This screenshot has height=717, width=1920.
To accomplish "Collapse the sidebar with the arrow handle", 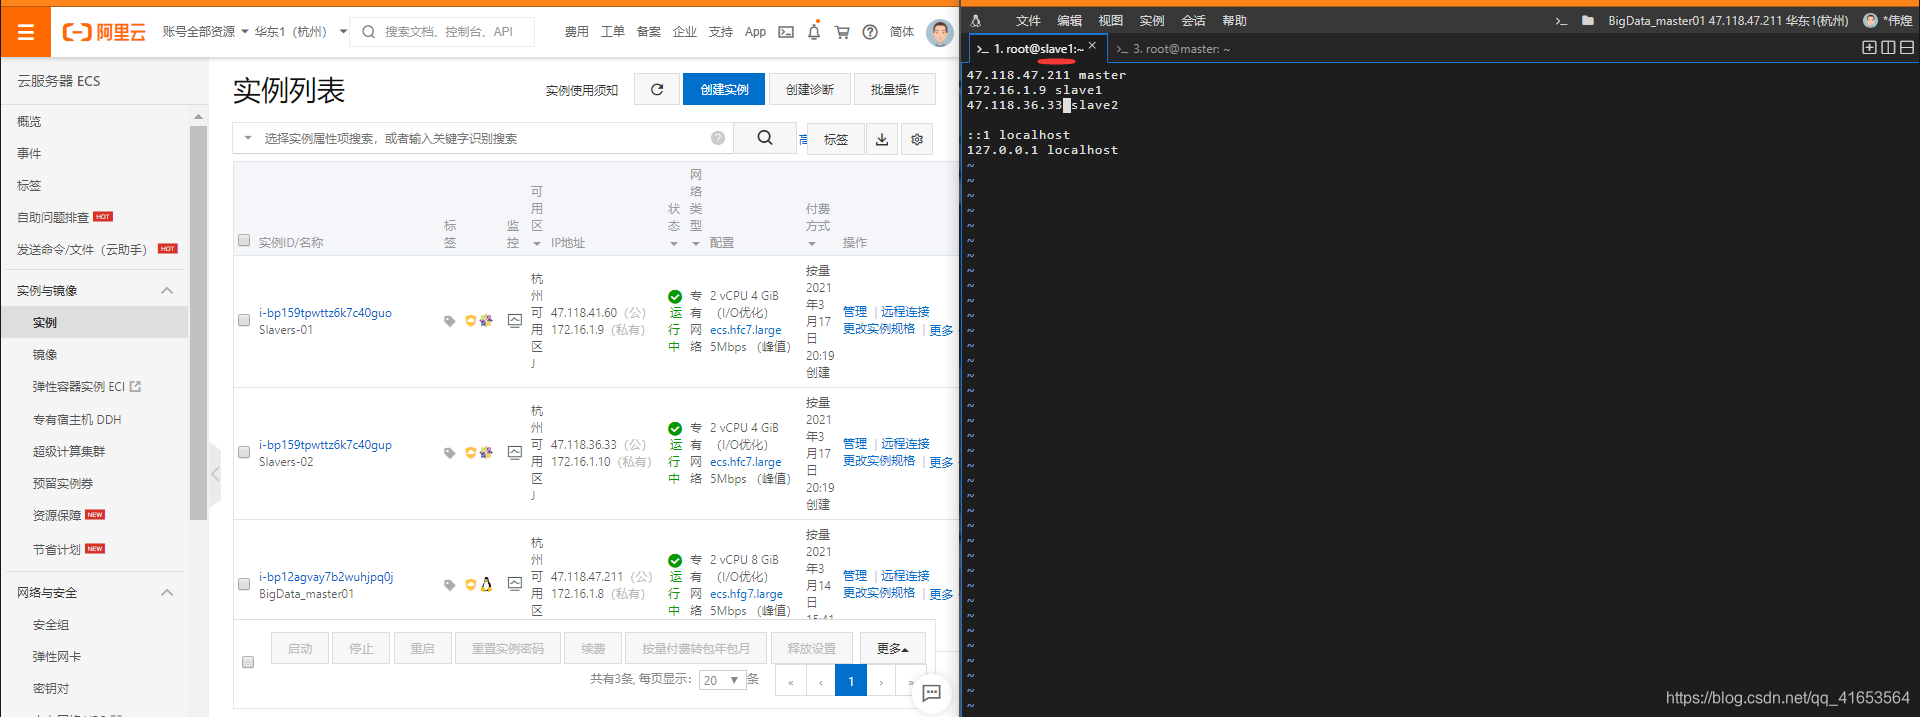I will pos(215,474).
